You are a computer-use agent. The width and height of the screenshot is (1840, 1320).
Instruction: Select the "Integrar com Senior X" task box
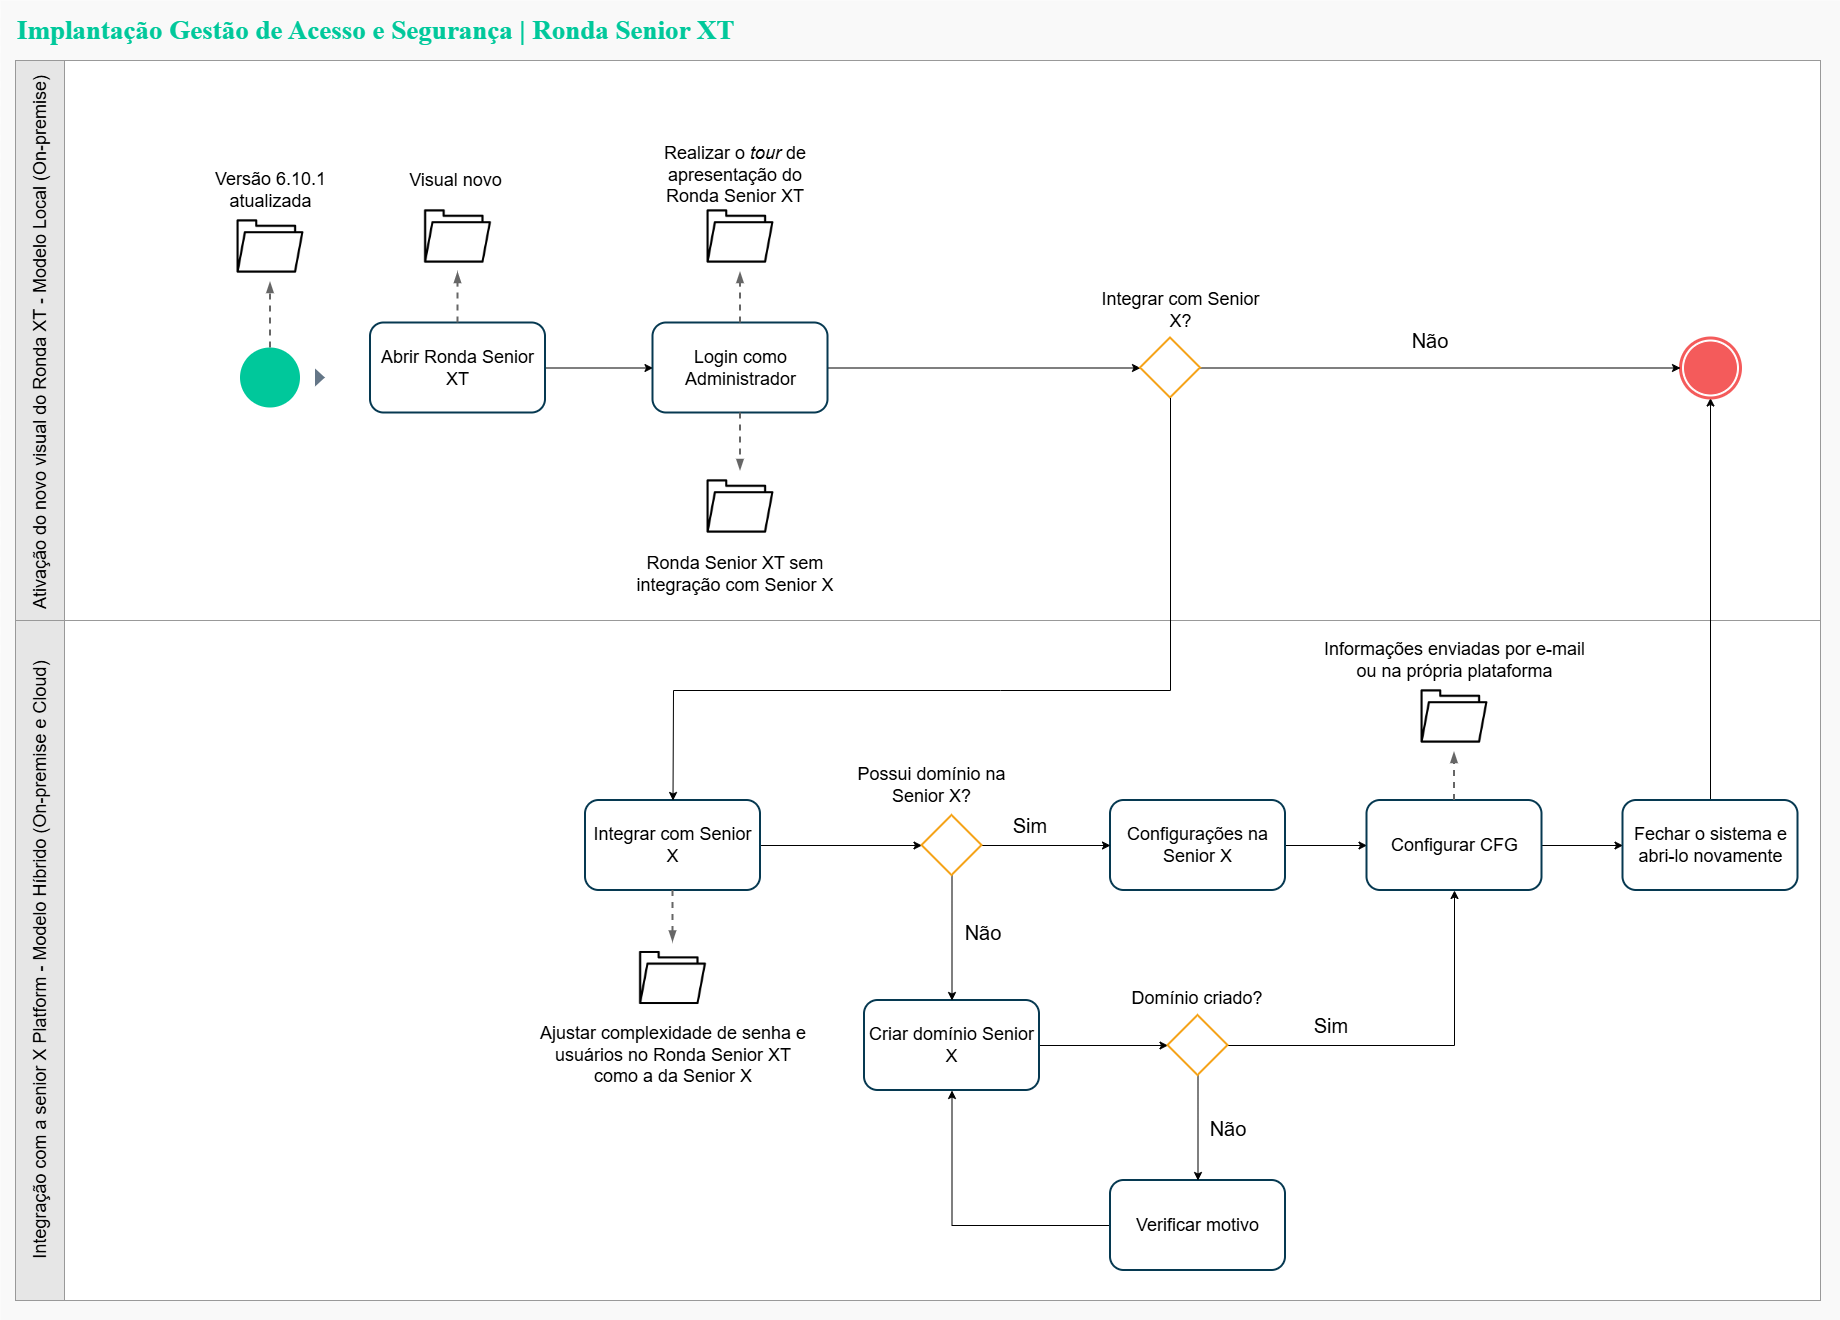pos(672,845)
